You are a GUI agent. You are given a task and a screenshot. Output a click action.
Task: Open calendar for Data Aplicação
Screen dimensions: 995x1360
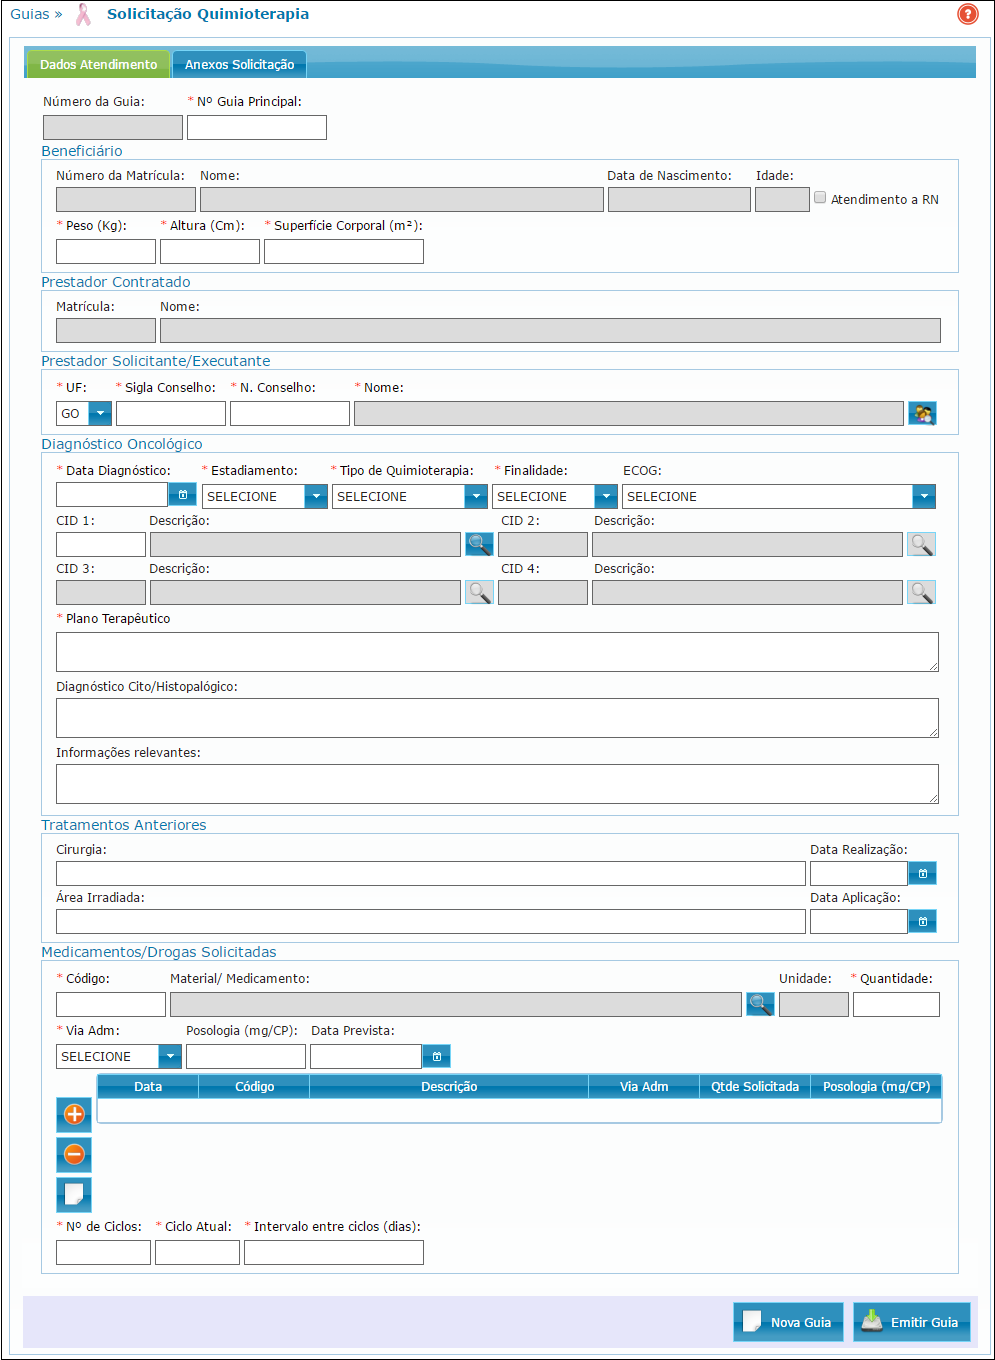pos(922,921)
